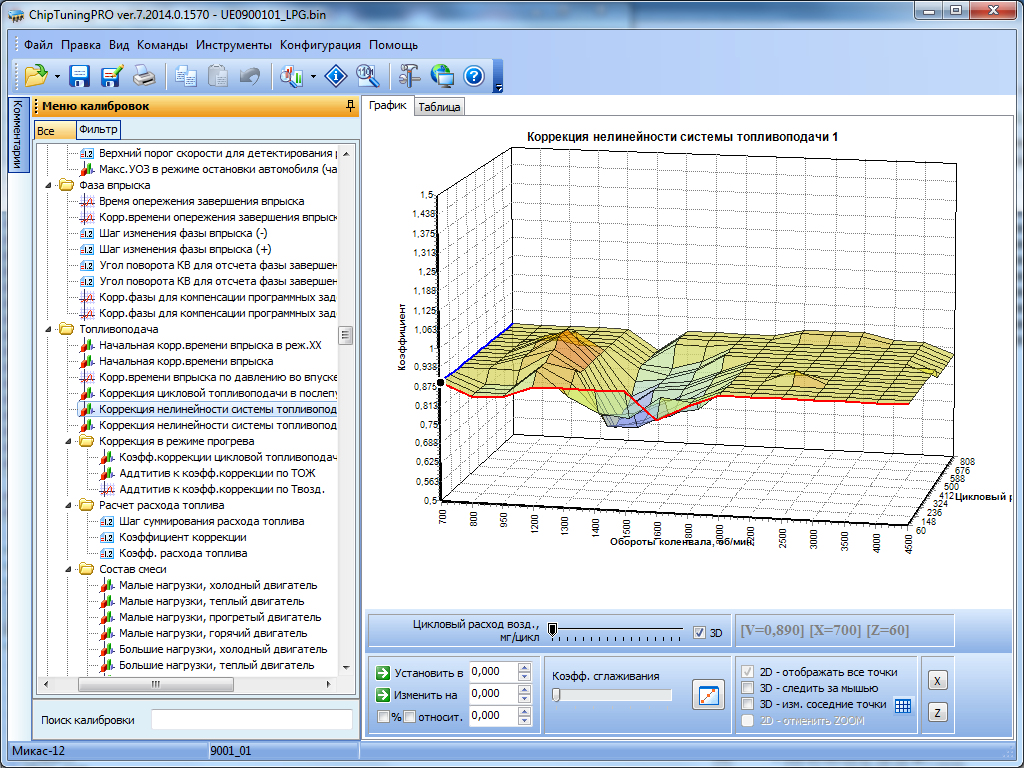Enable '3D - следить за мышью' checkbox
This screenshot has width=1024, height=768.
[x=746, y=688]
